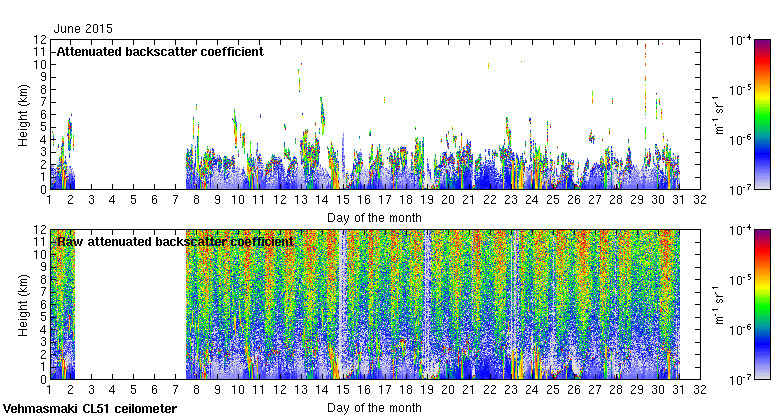
Task: Click the 10⁻⁷ label on lower colorbar
Action: (x=741, y=380)
